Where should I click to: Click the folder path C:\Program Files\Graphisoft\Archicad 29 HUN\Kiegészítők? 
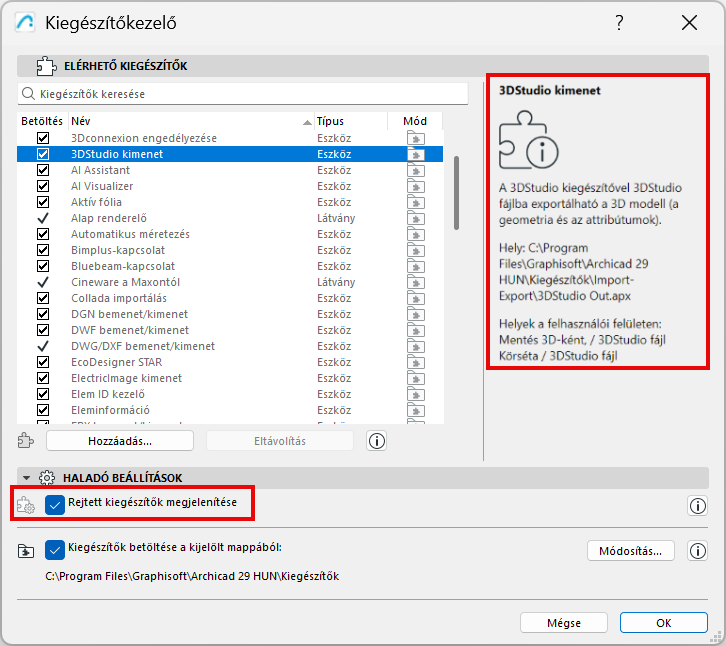[192, 576]
